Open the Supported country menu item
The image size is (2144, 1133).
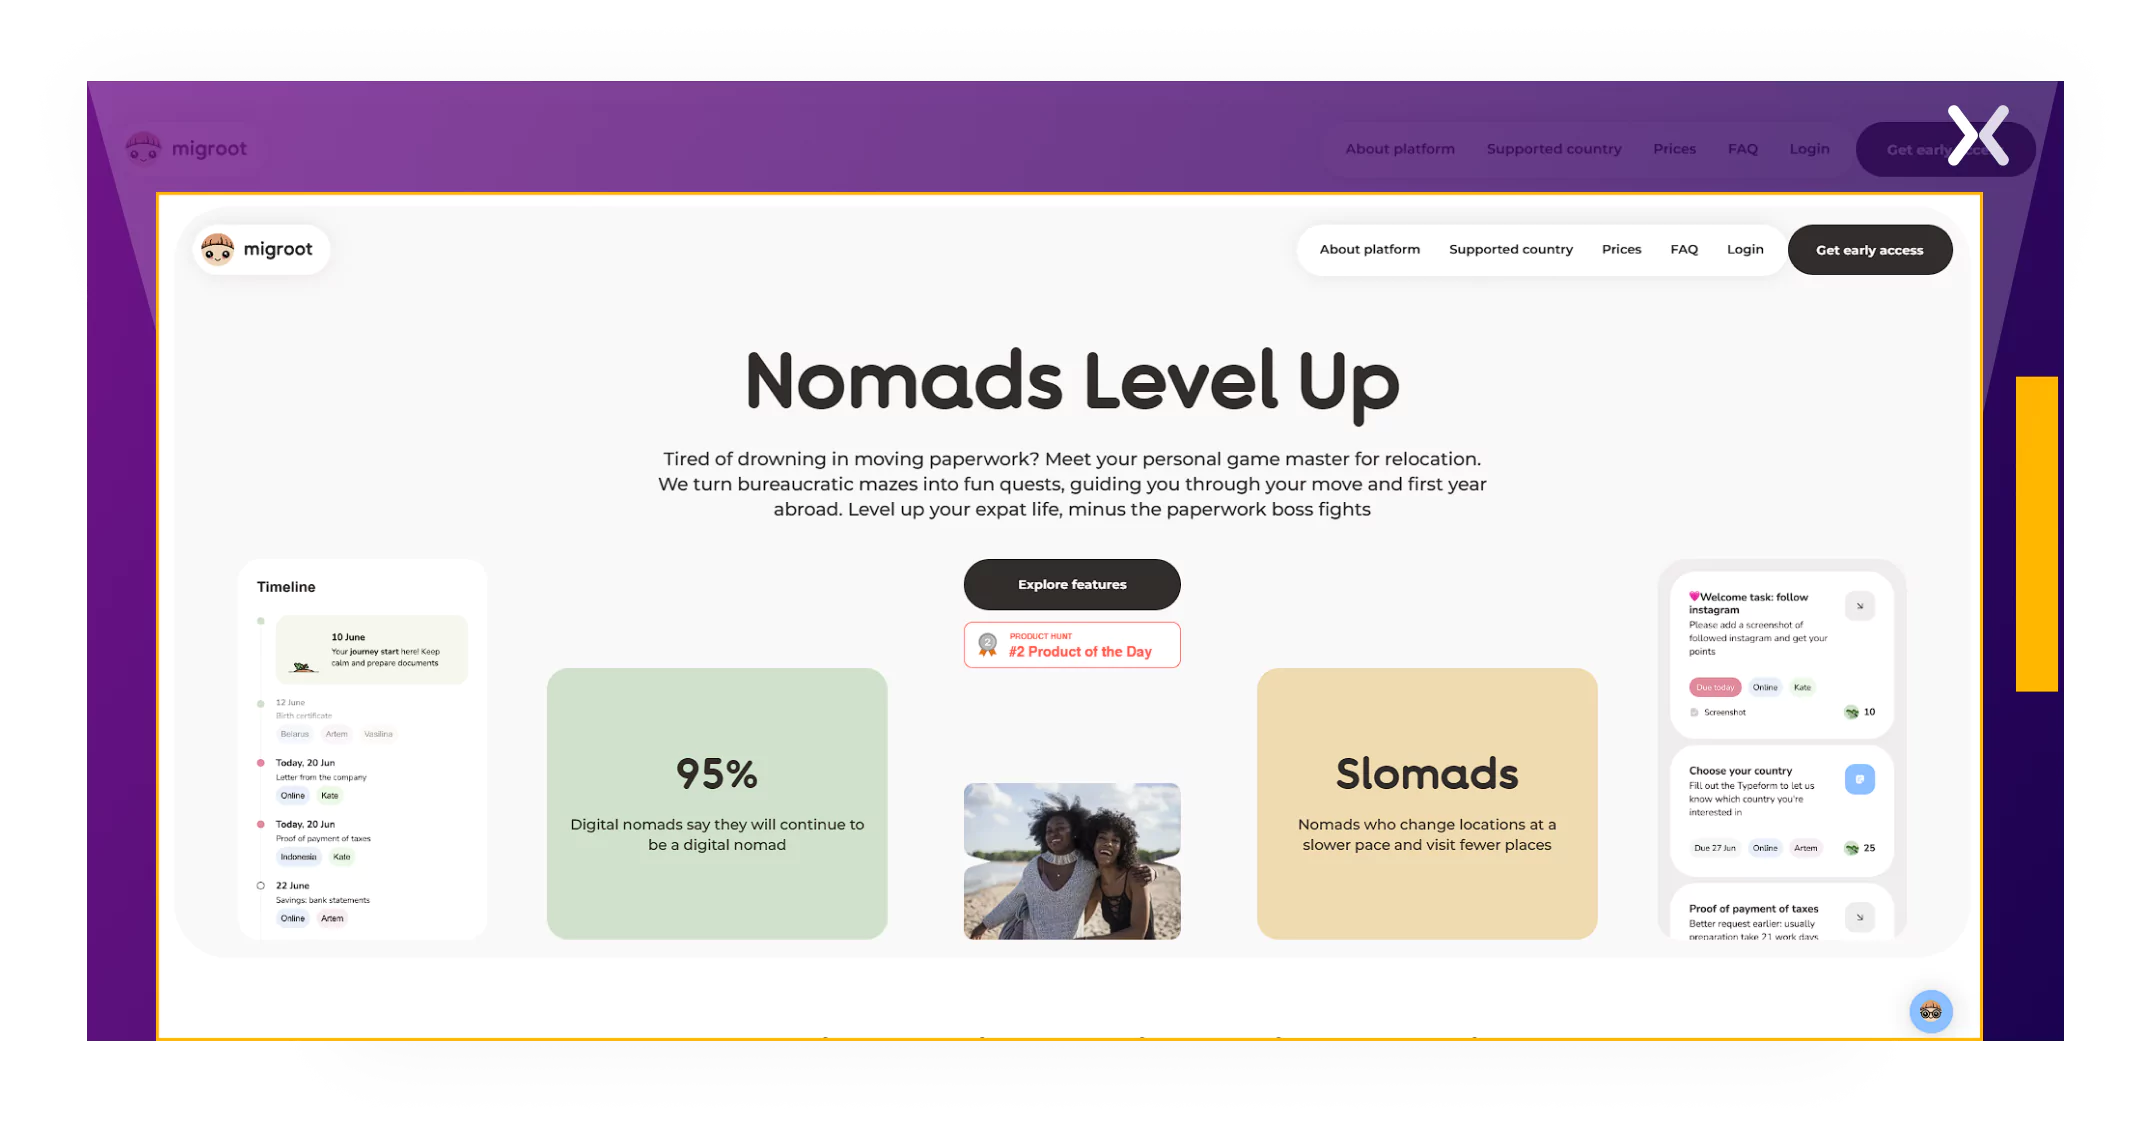1510,248
